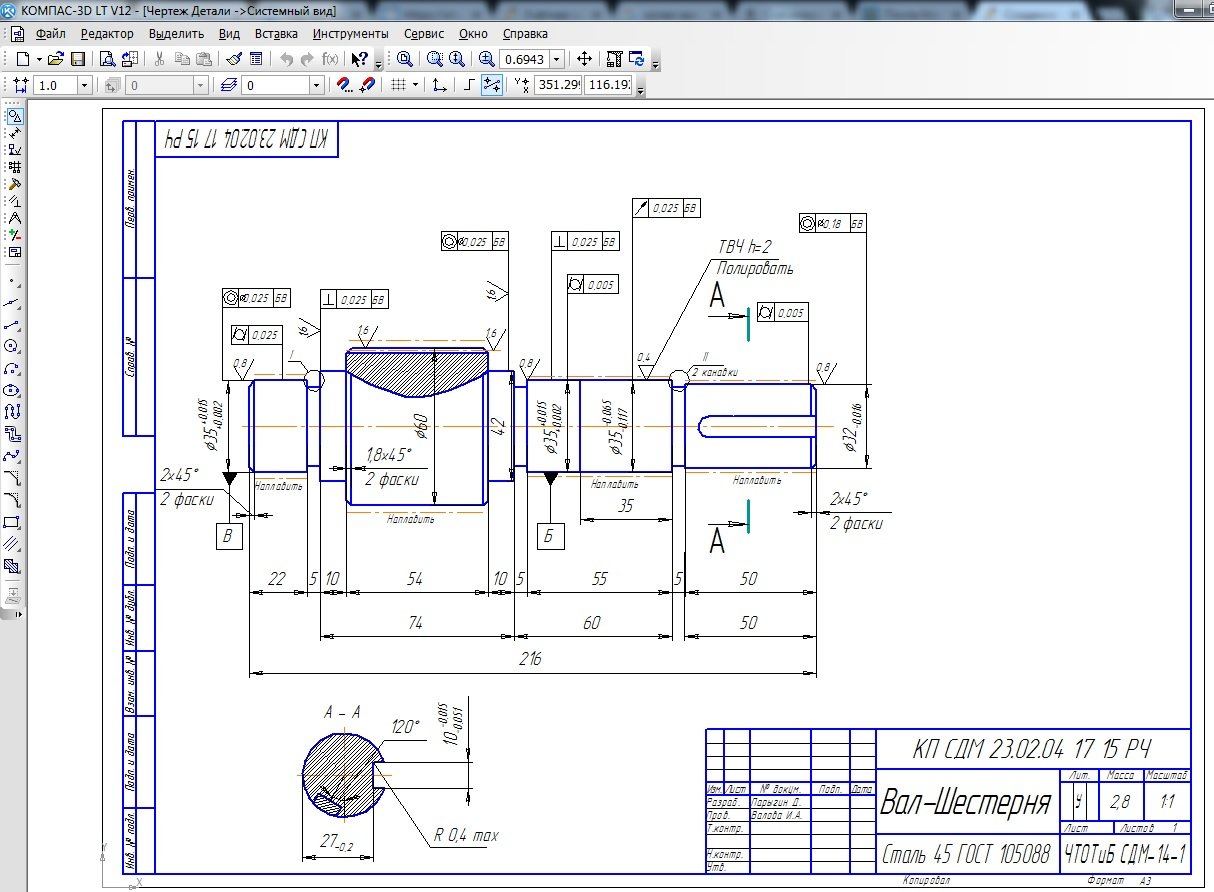Open print preview from the toolbar
The height and width of the screenshot is (892, 1214).
(x=107, y=59)
